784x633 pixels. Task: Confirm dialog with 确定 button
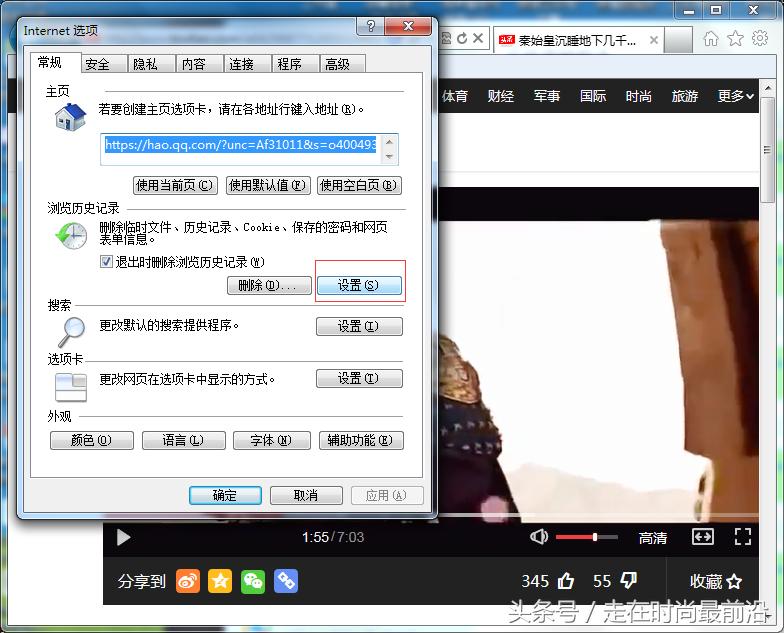226,496
